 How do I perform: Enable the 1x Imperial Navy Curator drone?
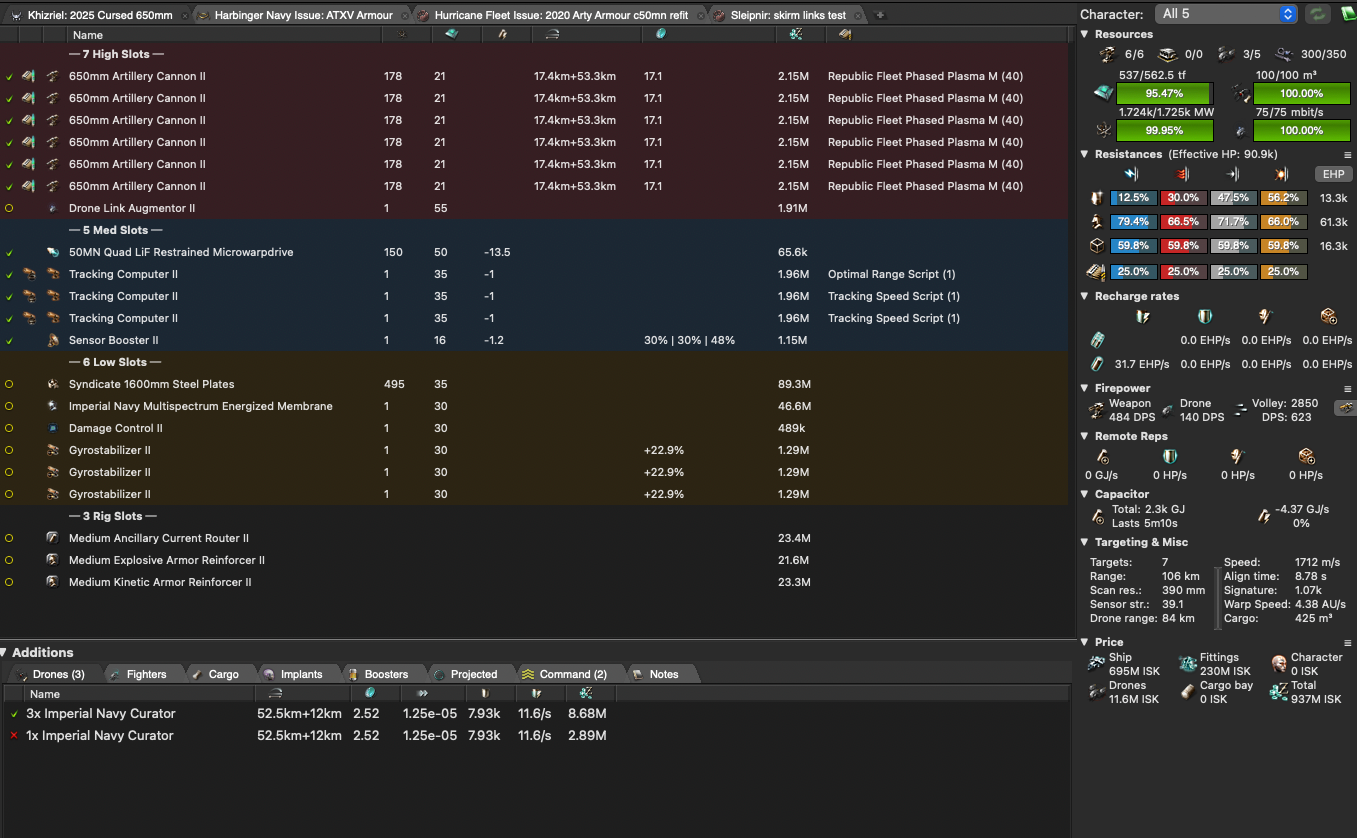13,736
